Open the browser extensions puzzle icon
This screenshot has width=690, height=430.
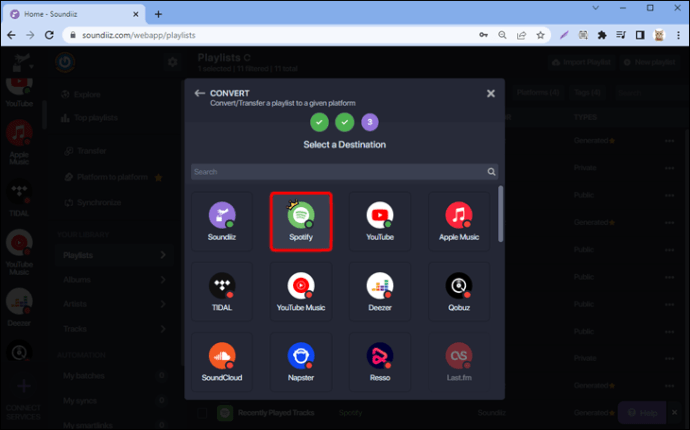point(602,35)
